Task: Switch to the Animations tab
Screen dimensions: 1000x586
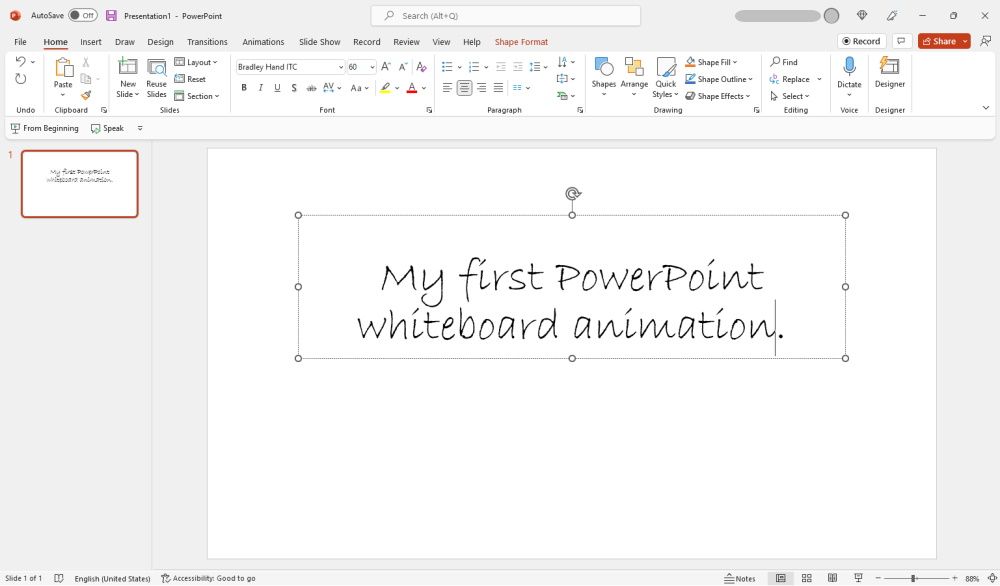Action: coord(263,42)
